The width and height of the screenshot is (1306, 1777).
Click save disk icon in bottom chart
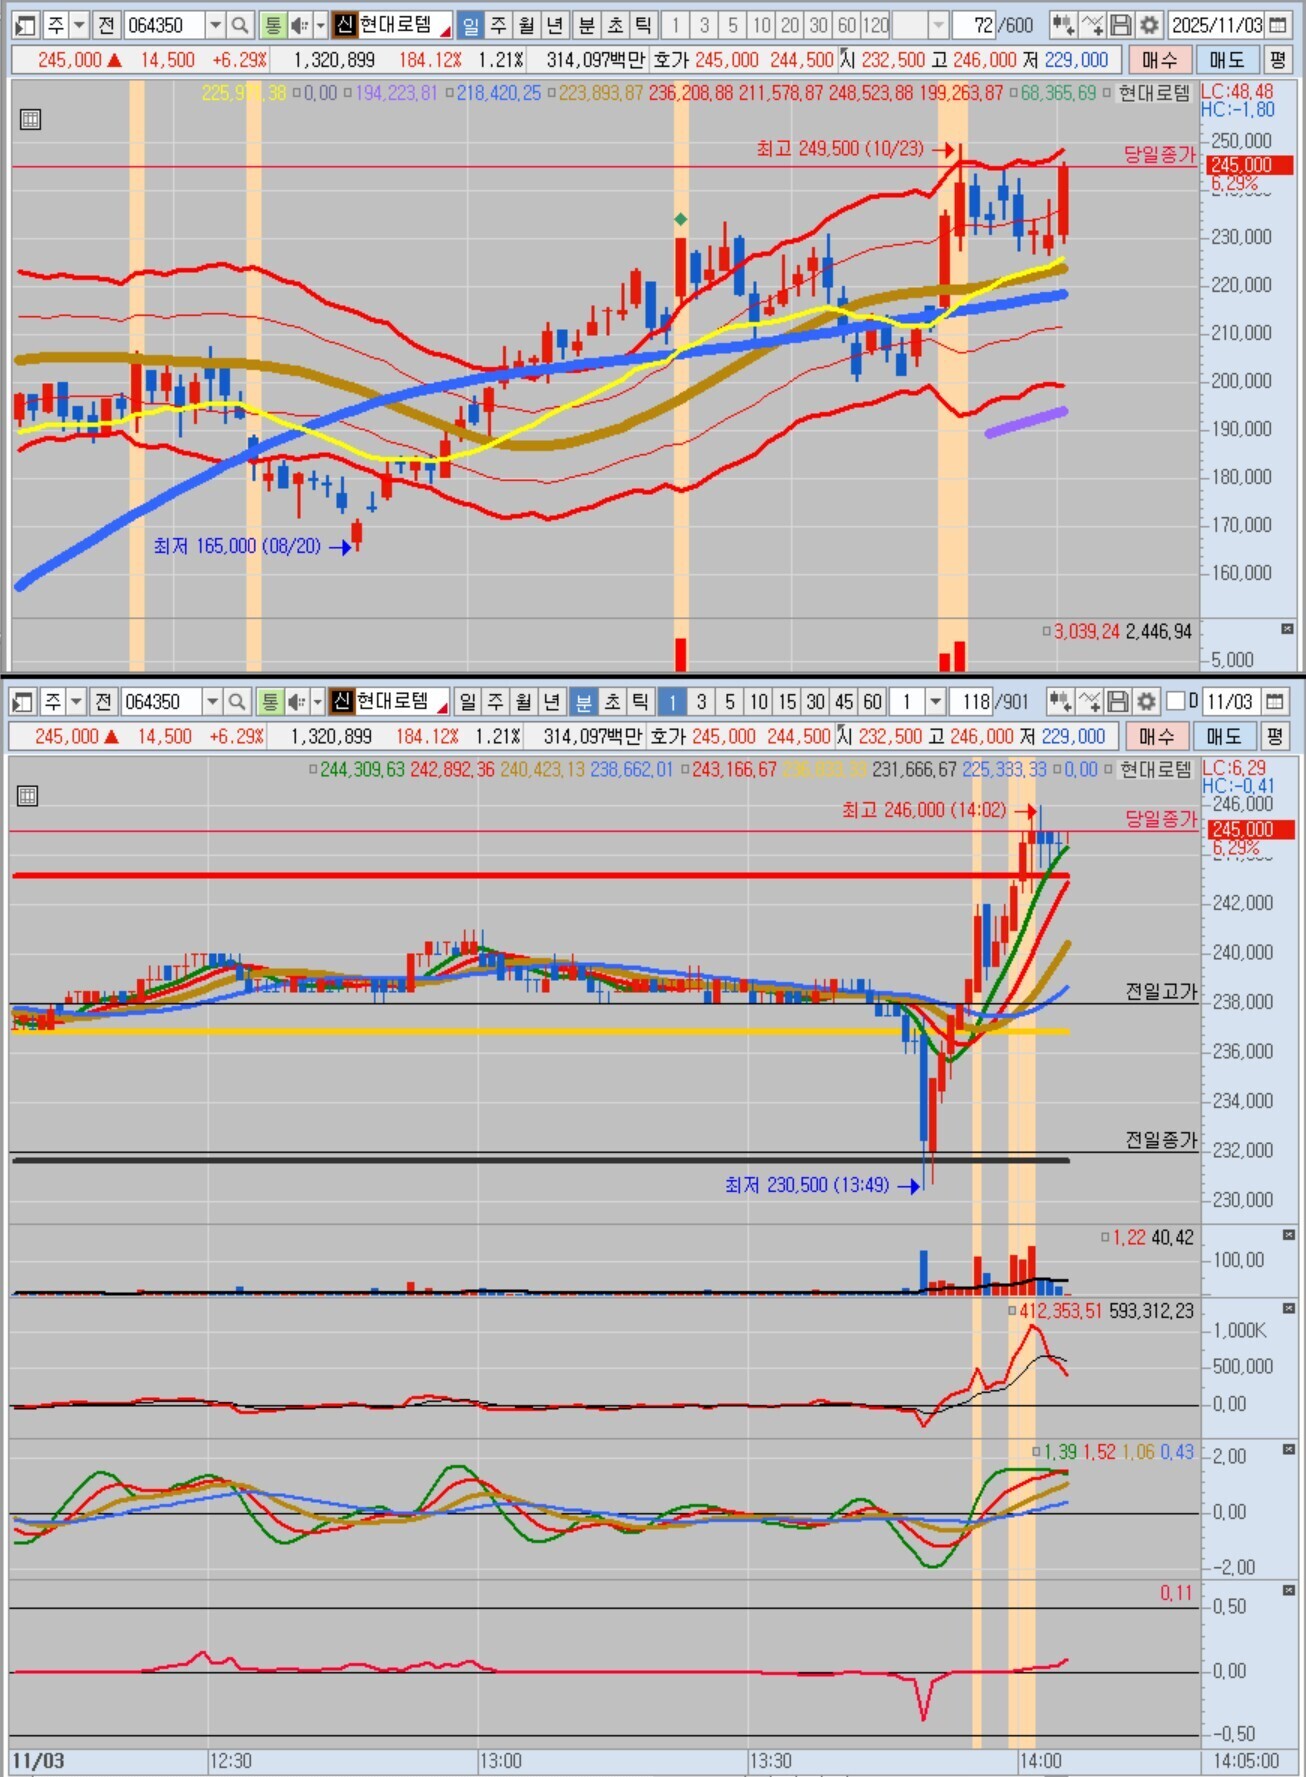point(1118,702)
